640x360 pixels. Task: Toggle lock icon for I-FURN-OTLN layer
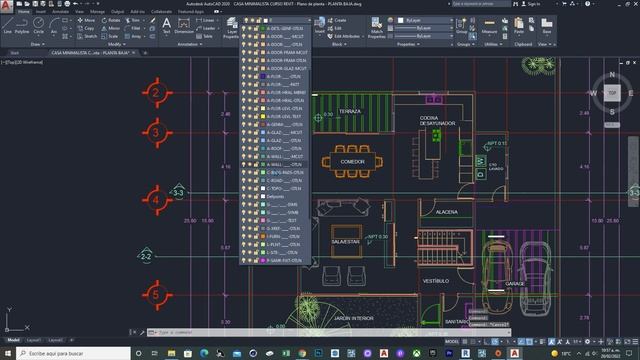256,236
